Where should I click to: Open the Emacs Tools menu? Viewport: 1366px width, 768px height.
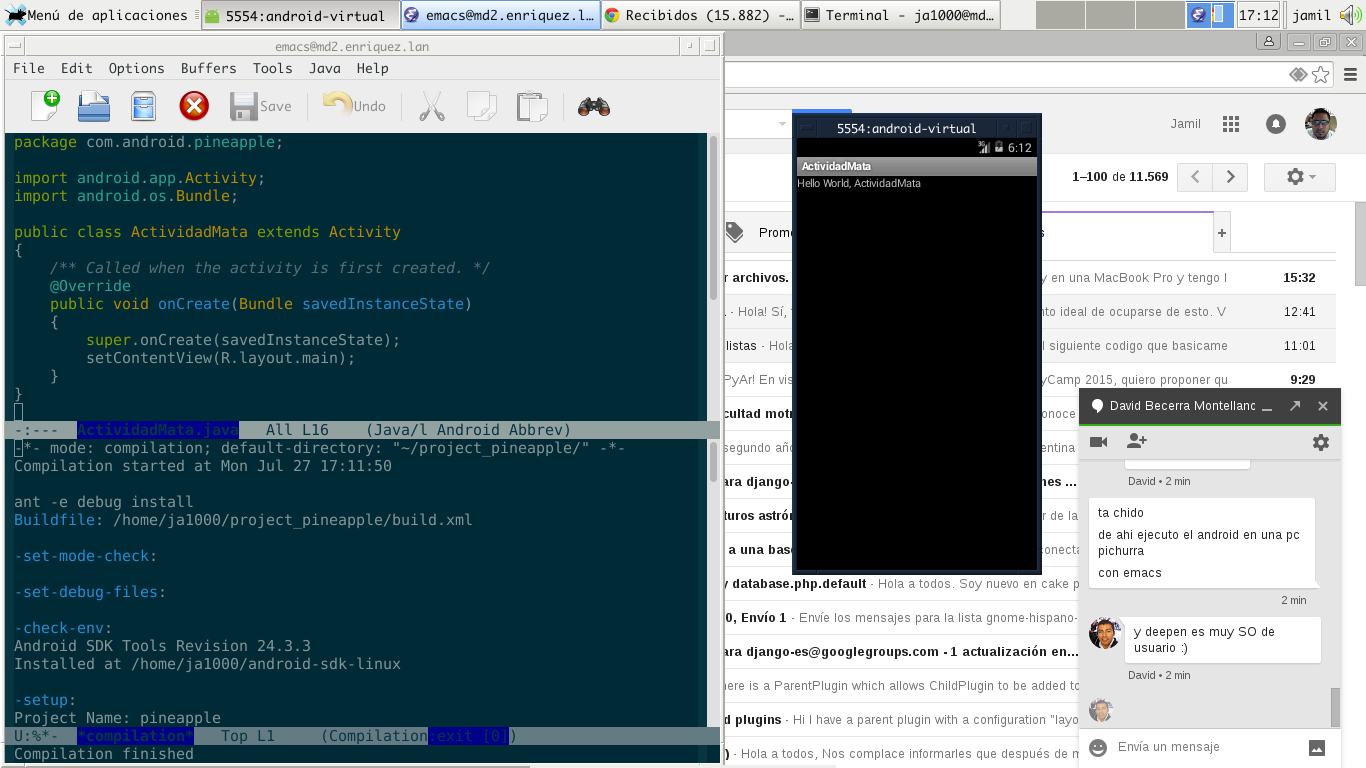pos(272,68)
